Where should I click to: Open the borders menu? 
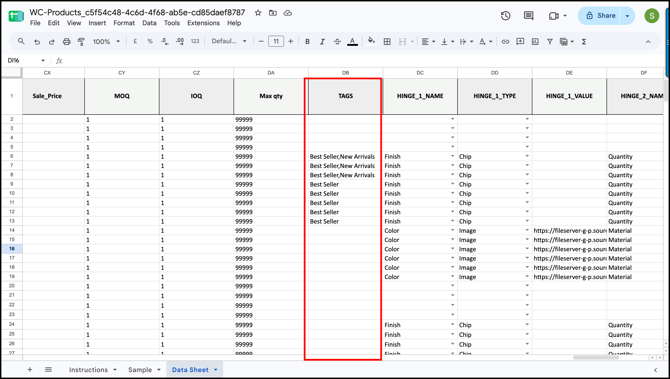click(387, 41)
